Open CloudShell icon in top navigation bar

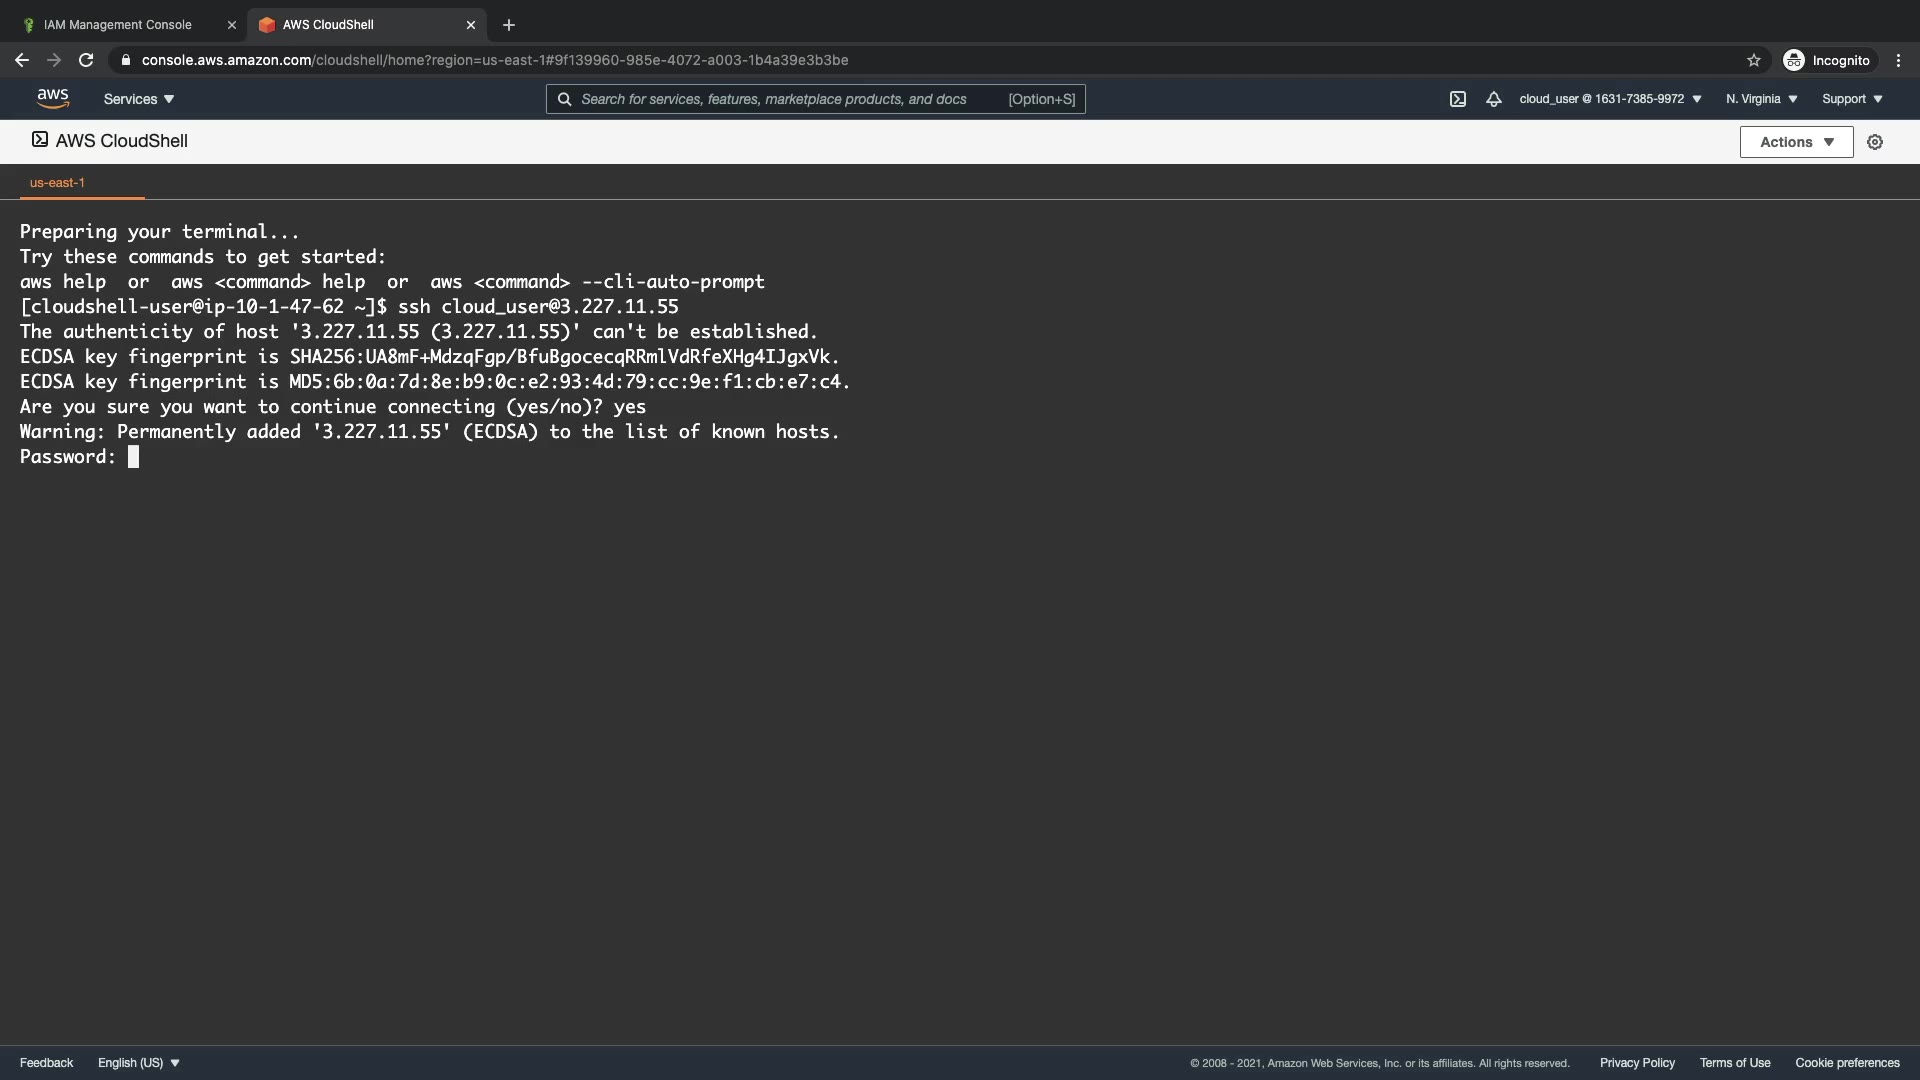[1457, 99]
